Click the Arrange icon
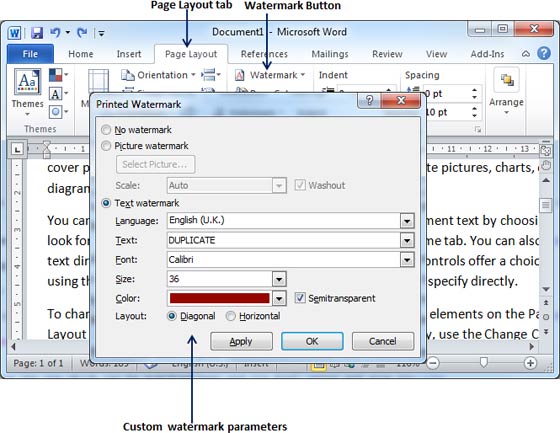This screenshot has height=433, width=560. coord(506,80)
